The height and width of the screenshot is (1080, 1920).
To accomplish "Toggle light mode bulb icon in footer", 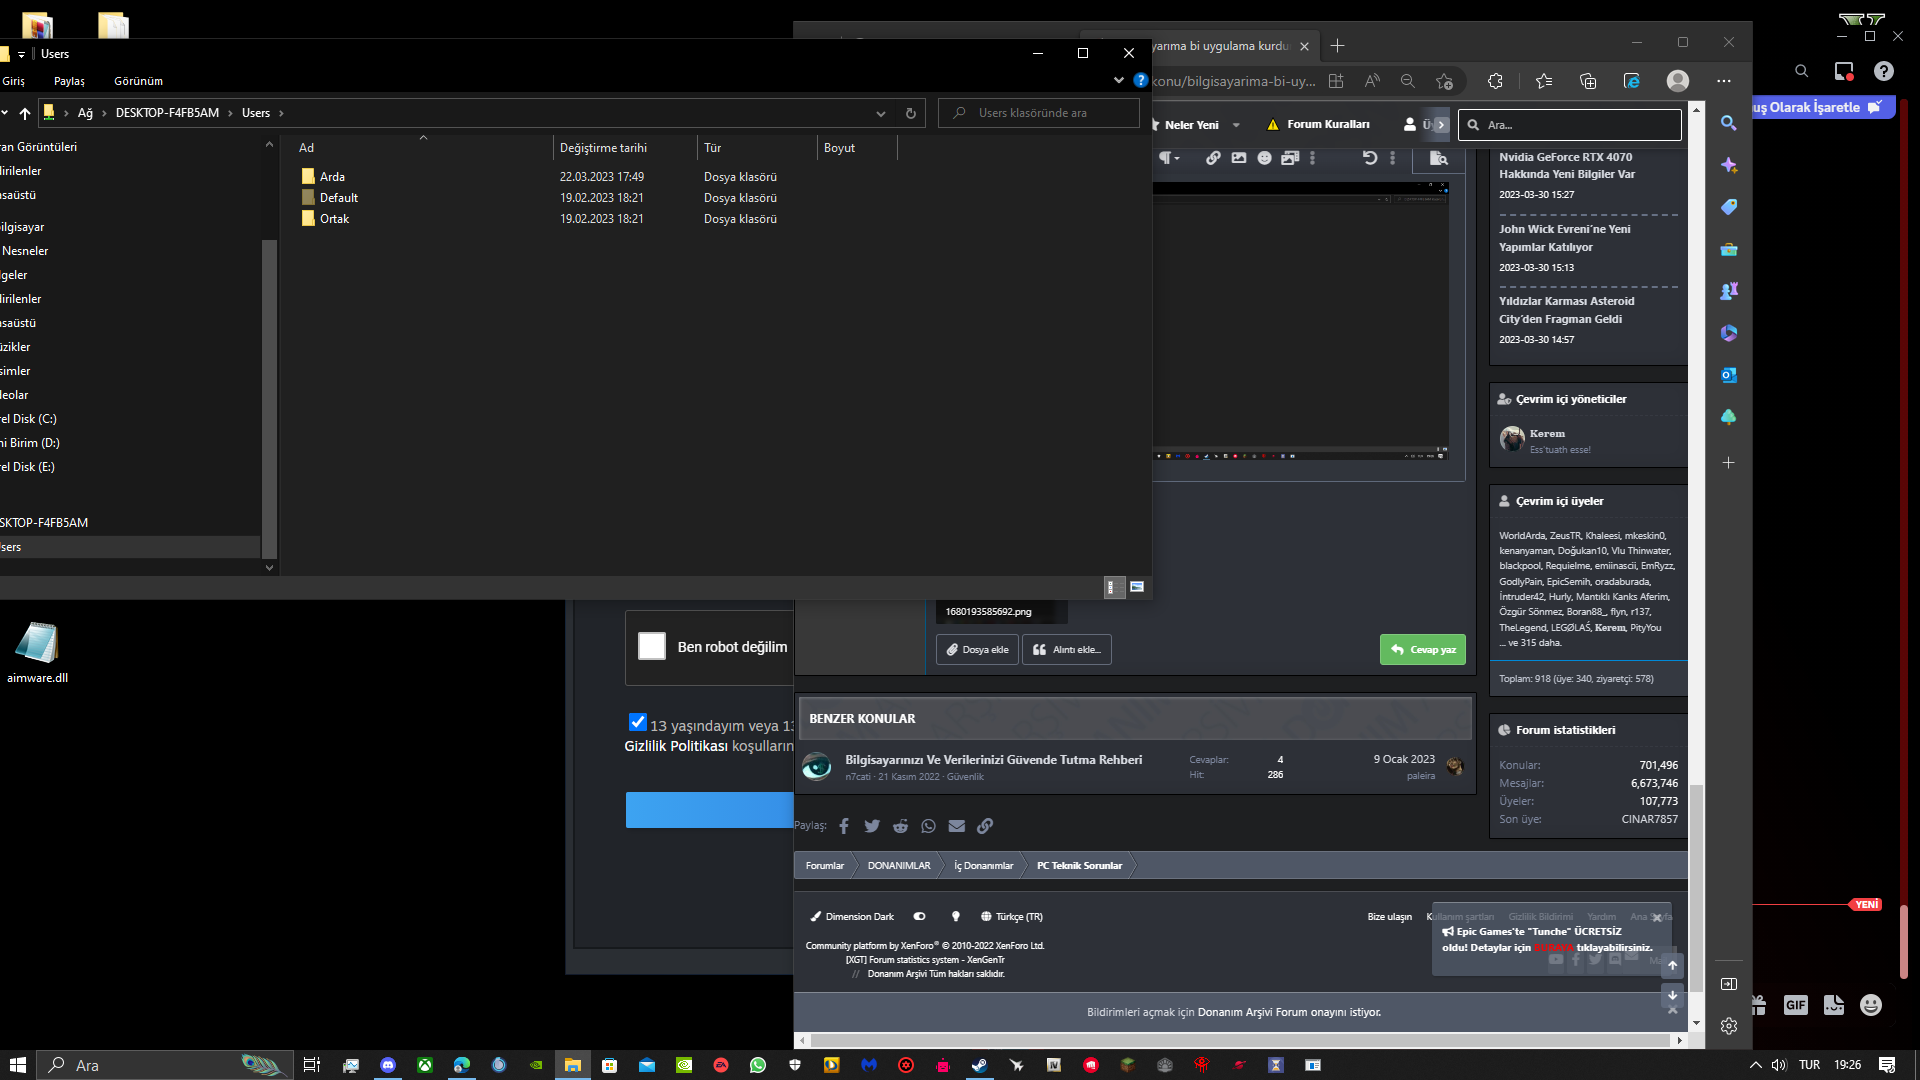I will point(956,916).
